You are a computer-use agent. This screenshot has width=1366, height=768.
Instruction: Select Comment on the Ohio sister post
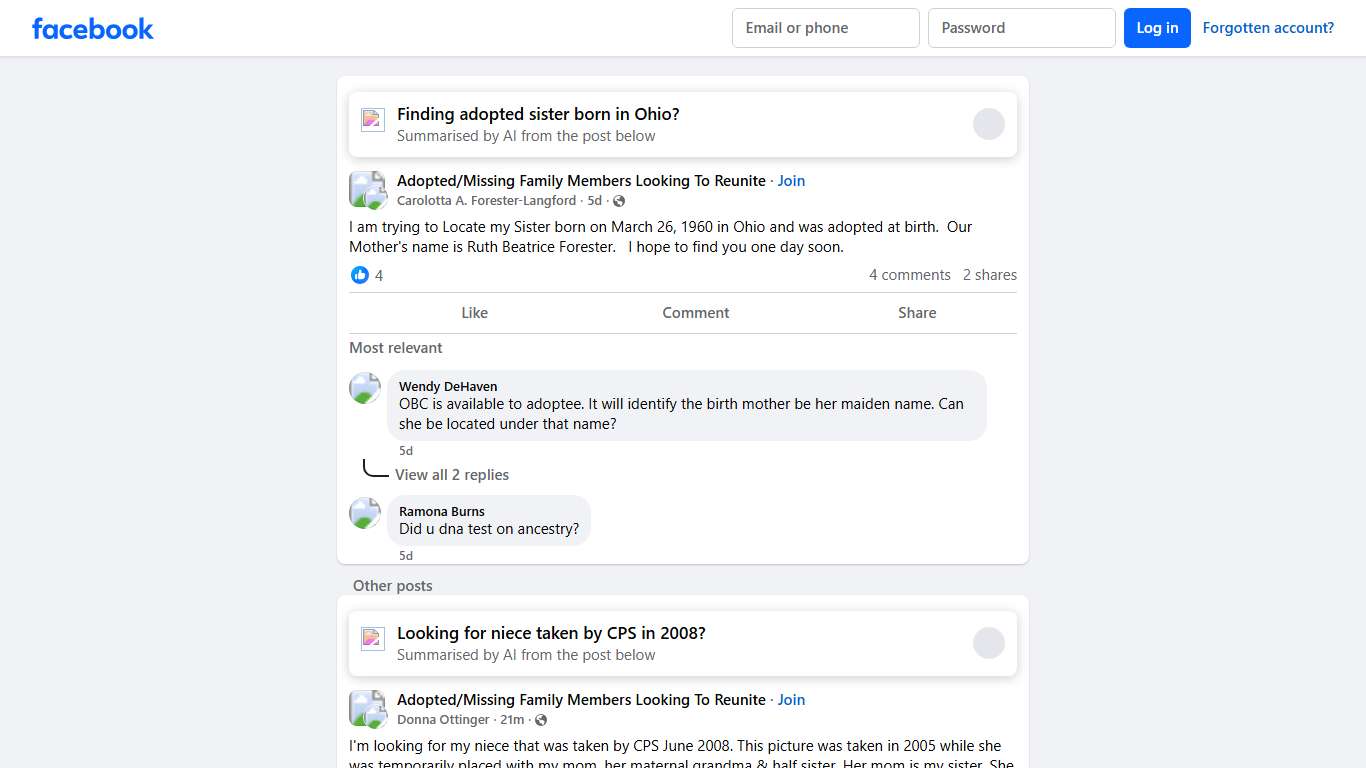695,313
